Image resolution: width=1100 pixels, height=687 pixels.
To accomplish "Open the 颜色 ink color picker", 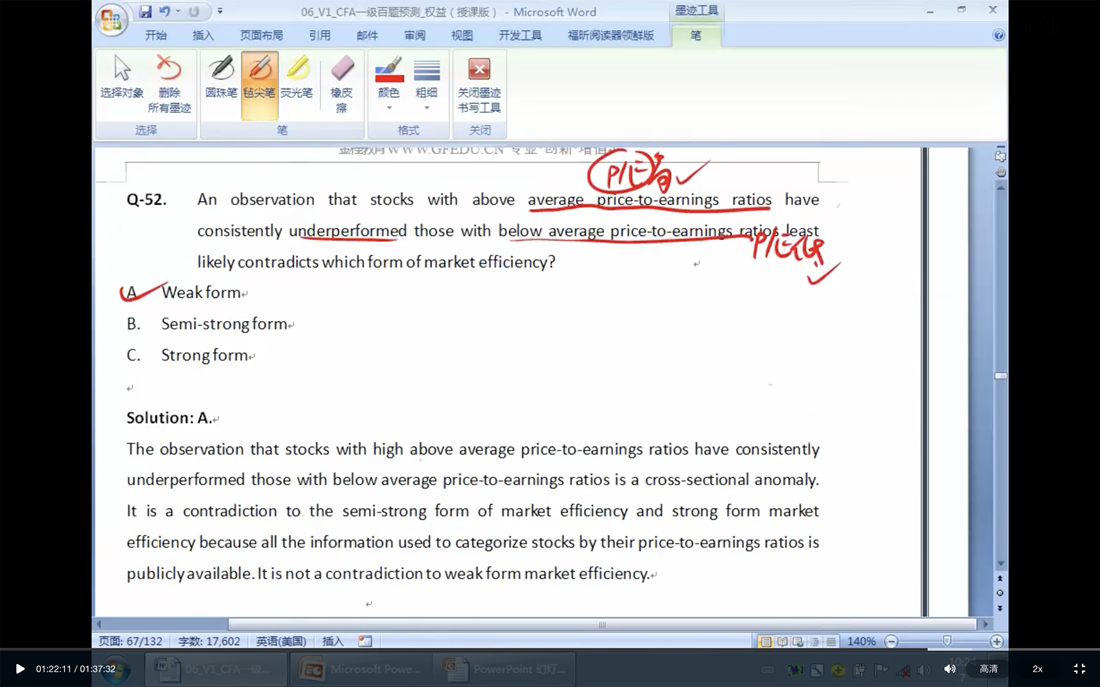I will pos(389,84).
